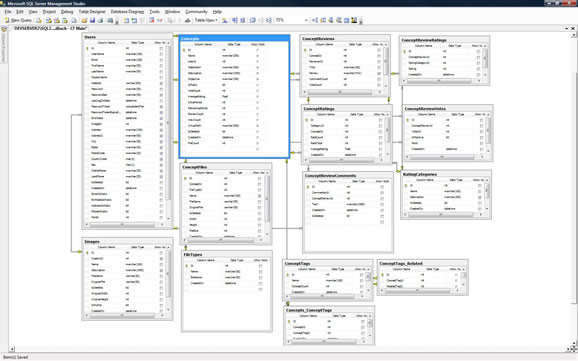This screenshot has width=578, height=361.
Task: Click the Data Type header in Concepts table
Action: coord(234,44)
